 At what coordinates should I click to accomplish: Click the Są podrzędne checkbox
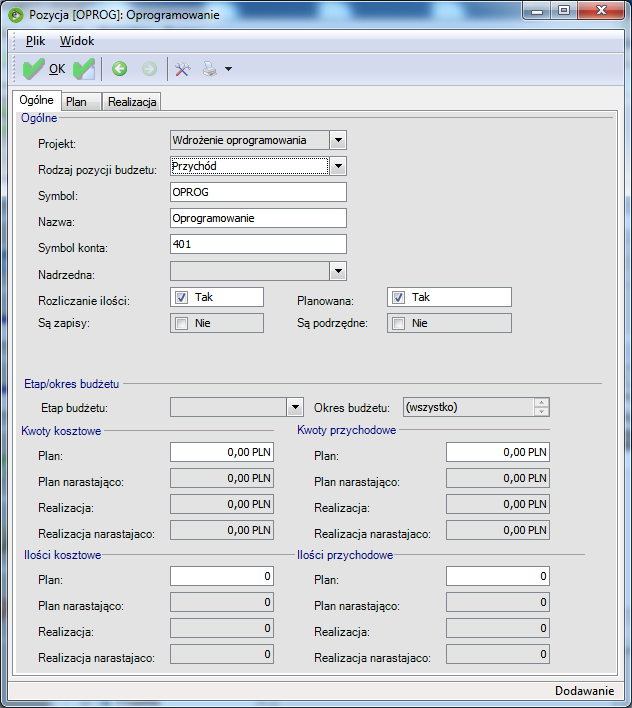point(398,323)
